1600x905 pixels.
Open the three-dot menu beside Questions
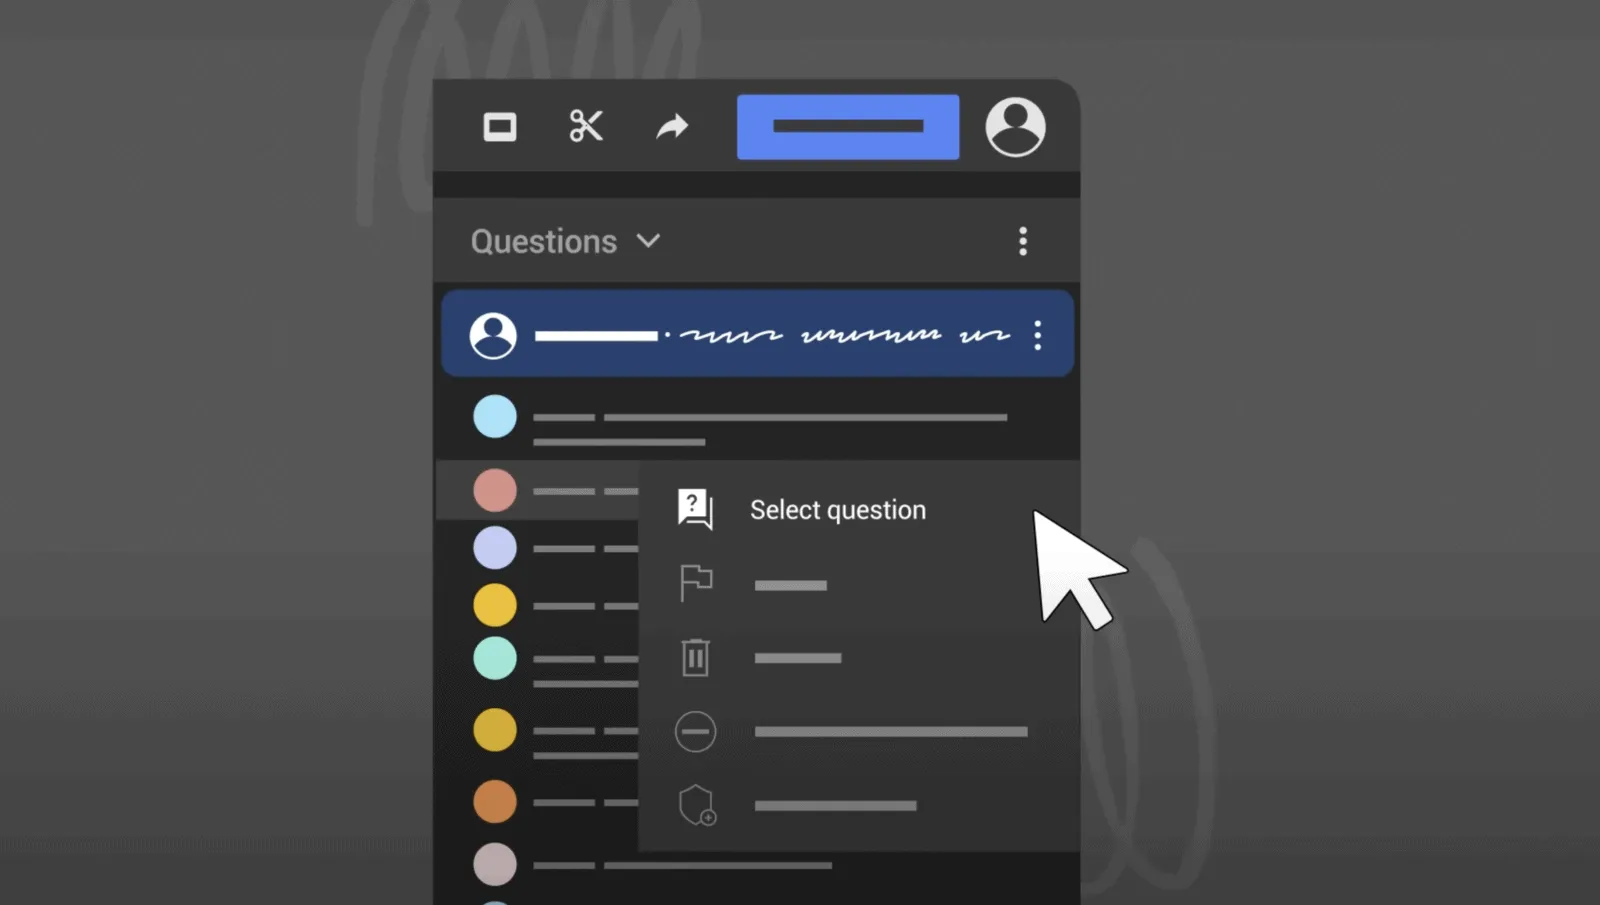pyautogui.click(x=1022, y=241)
